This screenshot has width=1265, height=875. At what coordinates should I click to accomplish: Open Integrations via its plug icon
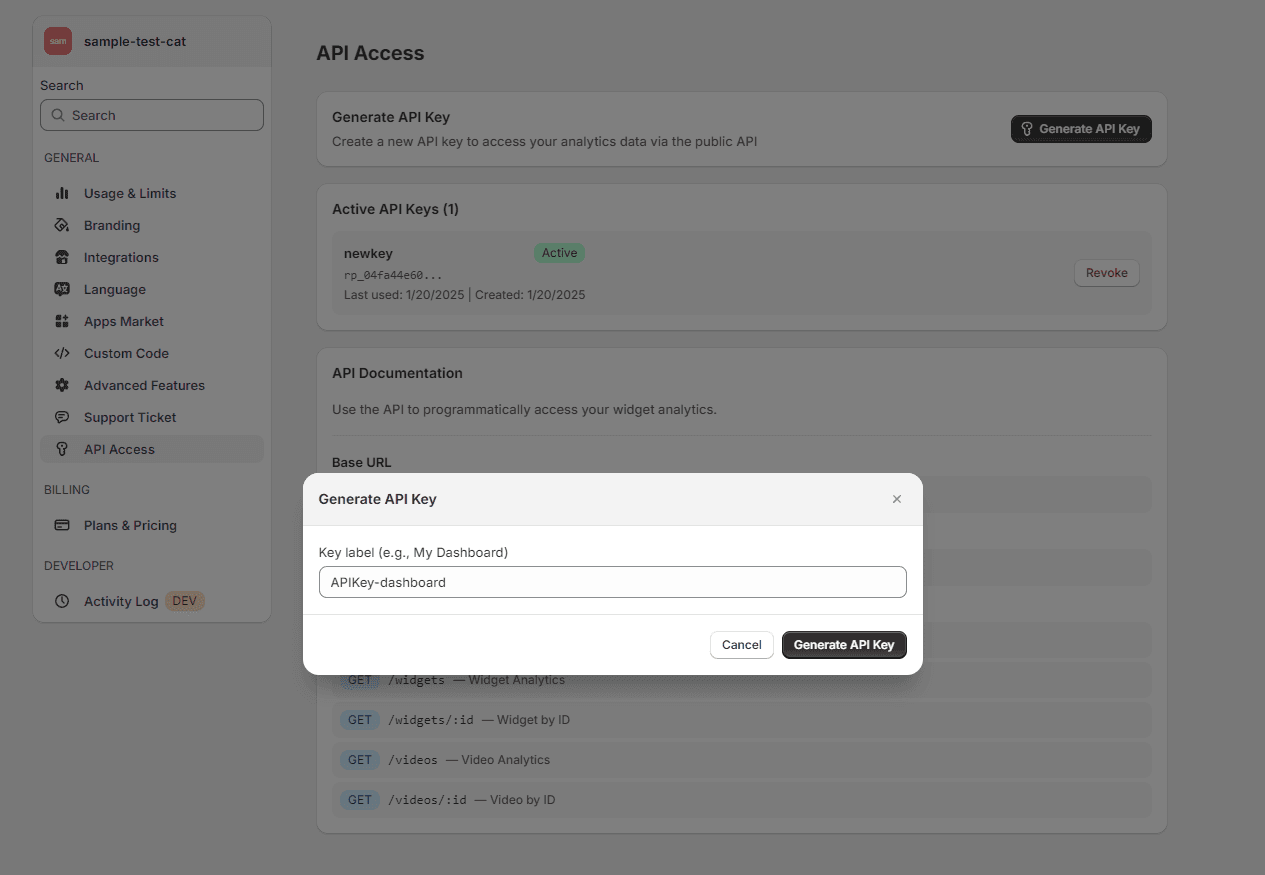click(62, 257)
